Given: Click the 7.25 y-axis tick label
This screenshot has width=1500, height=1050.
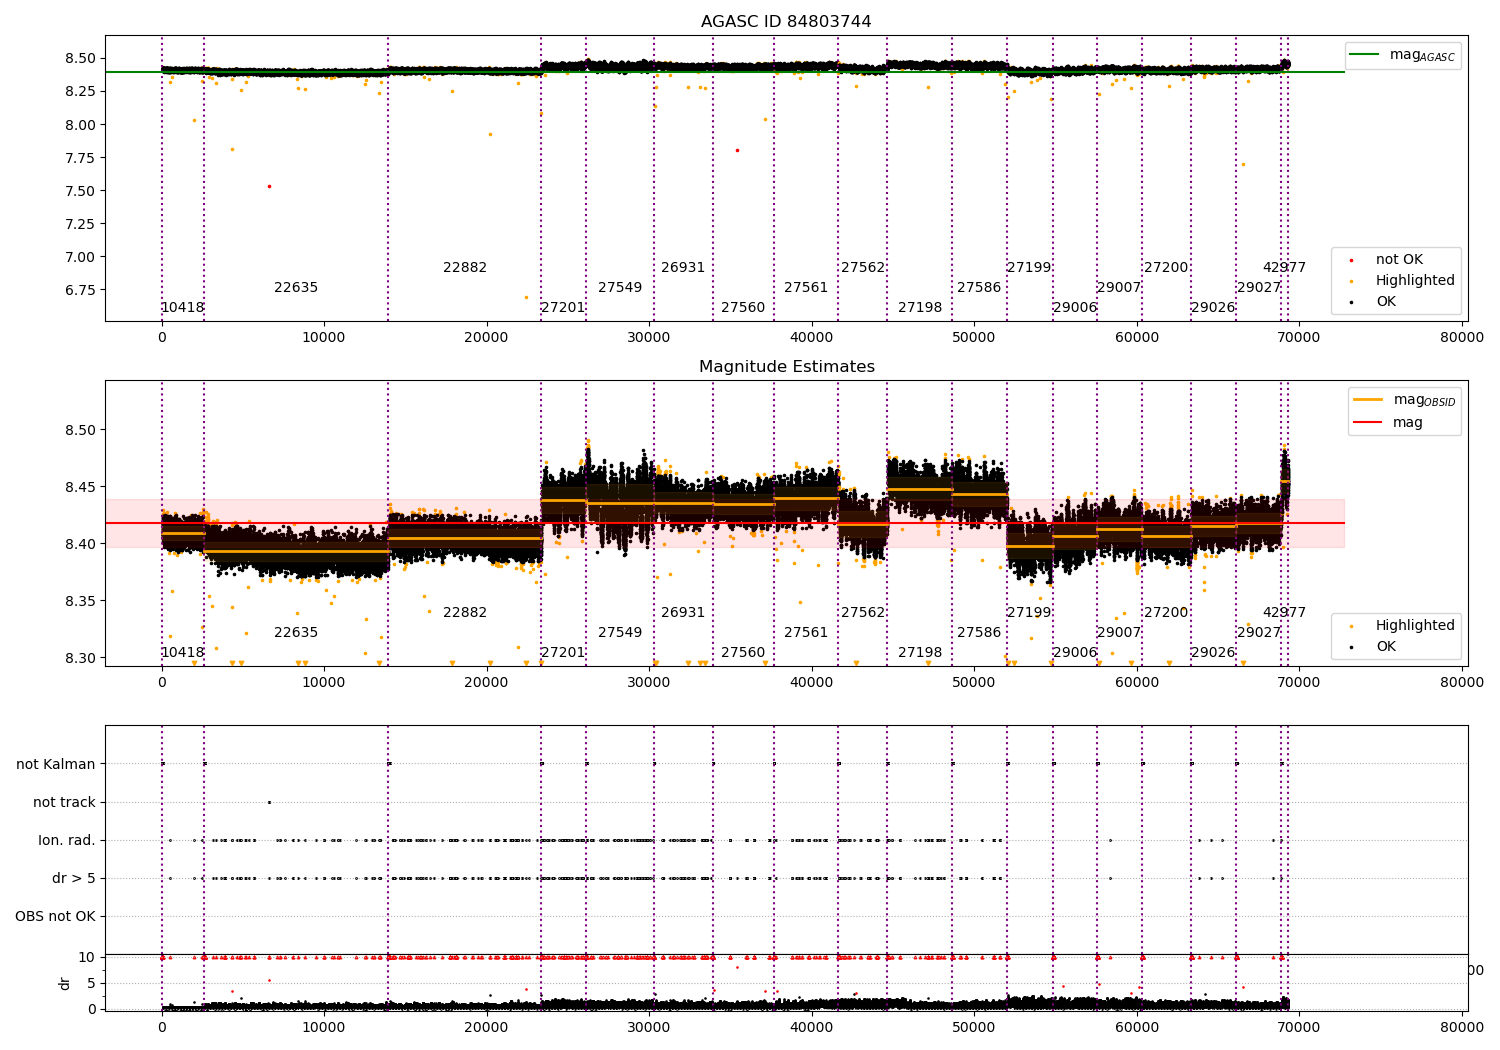Looking at the screenshot, I should [80, 225].
